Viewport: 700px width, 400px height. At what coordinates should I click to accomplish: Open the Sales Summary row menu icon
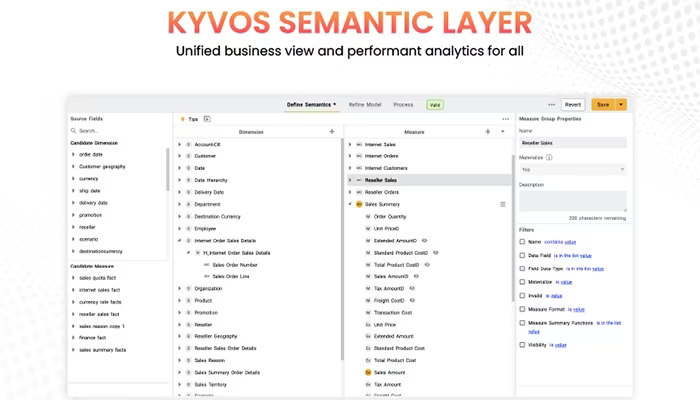point(503,204)
